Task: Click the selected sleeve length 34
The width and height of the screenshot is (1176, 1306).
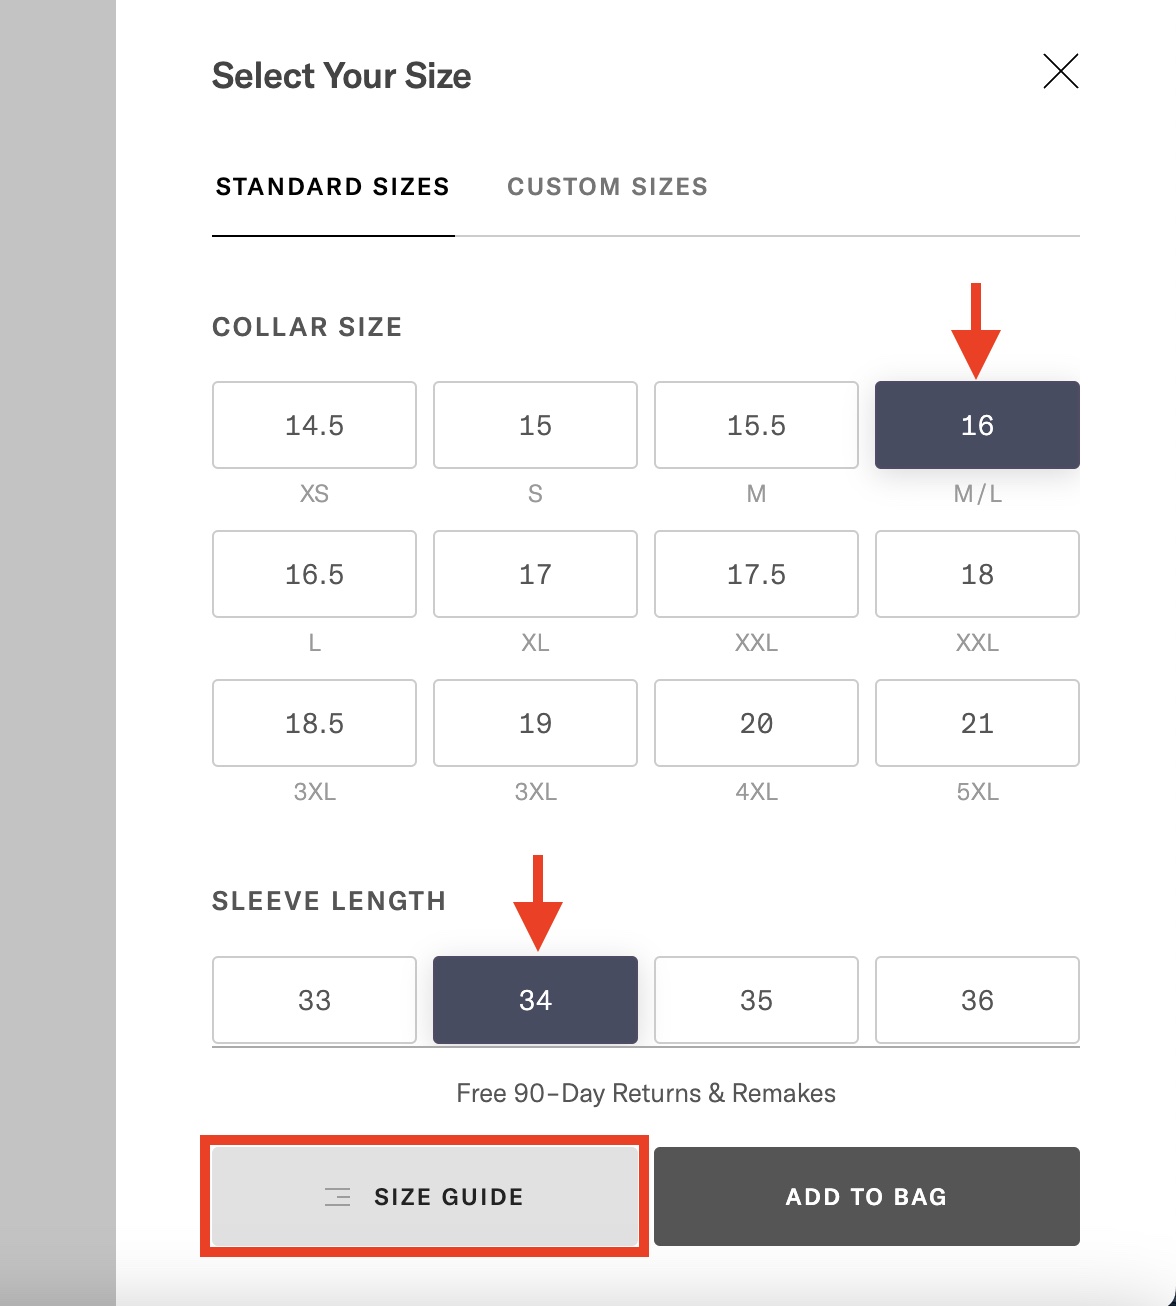Action: [x=534, y=1000]
